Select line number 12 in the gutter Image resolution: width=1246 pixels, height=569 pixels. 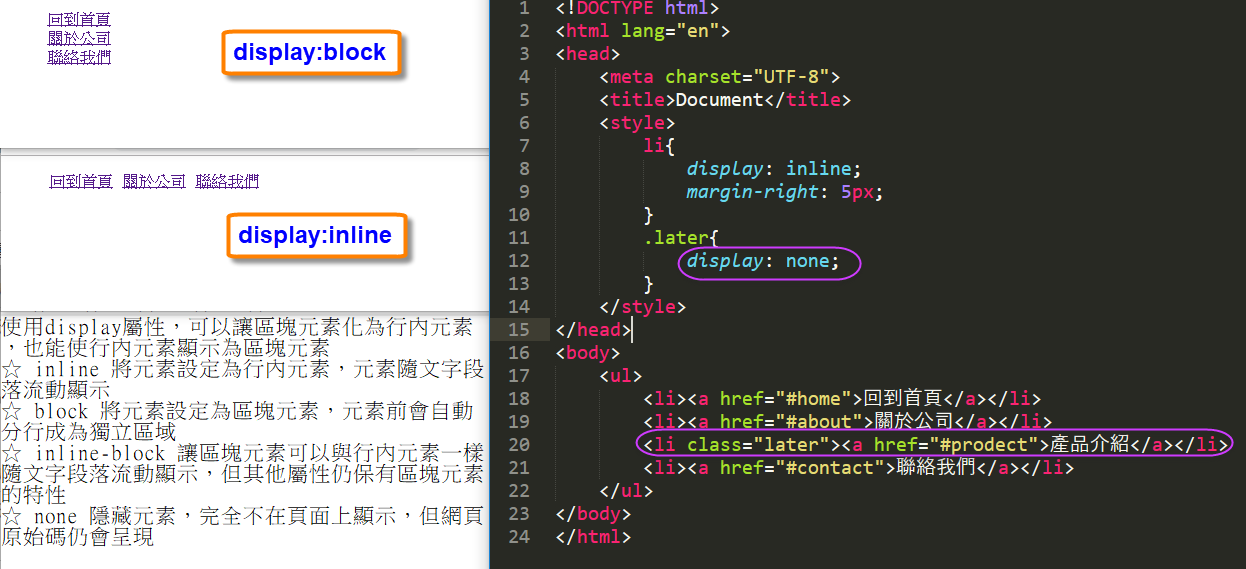tap(518, 261)
